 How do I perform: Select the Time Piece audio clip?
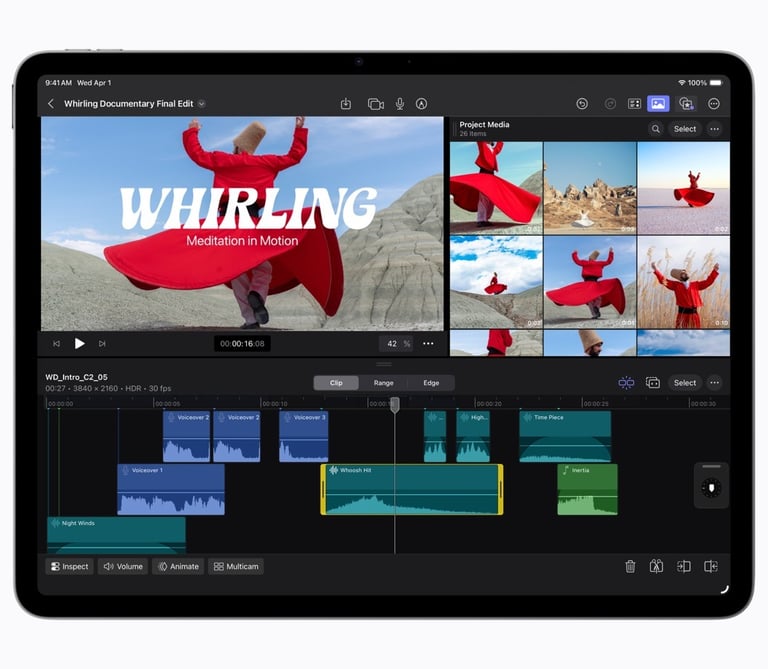pos(565,436)
